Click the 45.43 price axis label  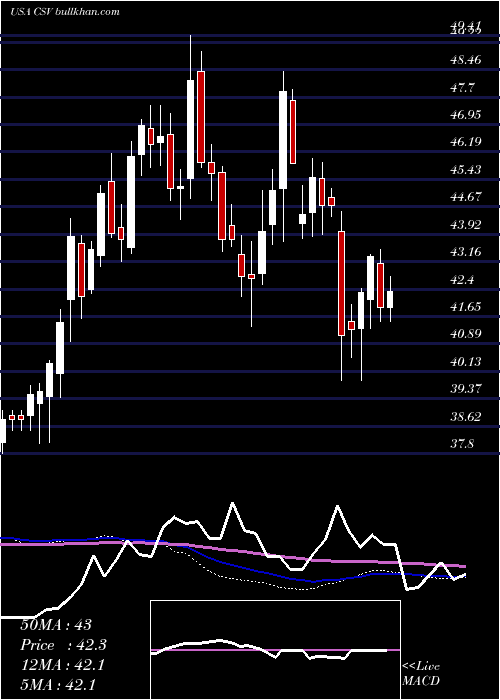466,170
